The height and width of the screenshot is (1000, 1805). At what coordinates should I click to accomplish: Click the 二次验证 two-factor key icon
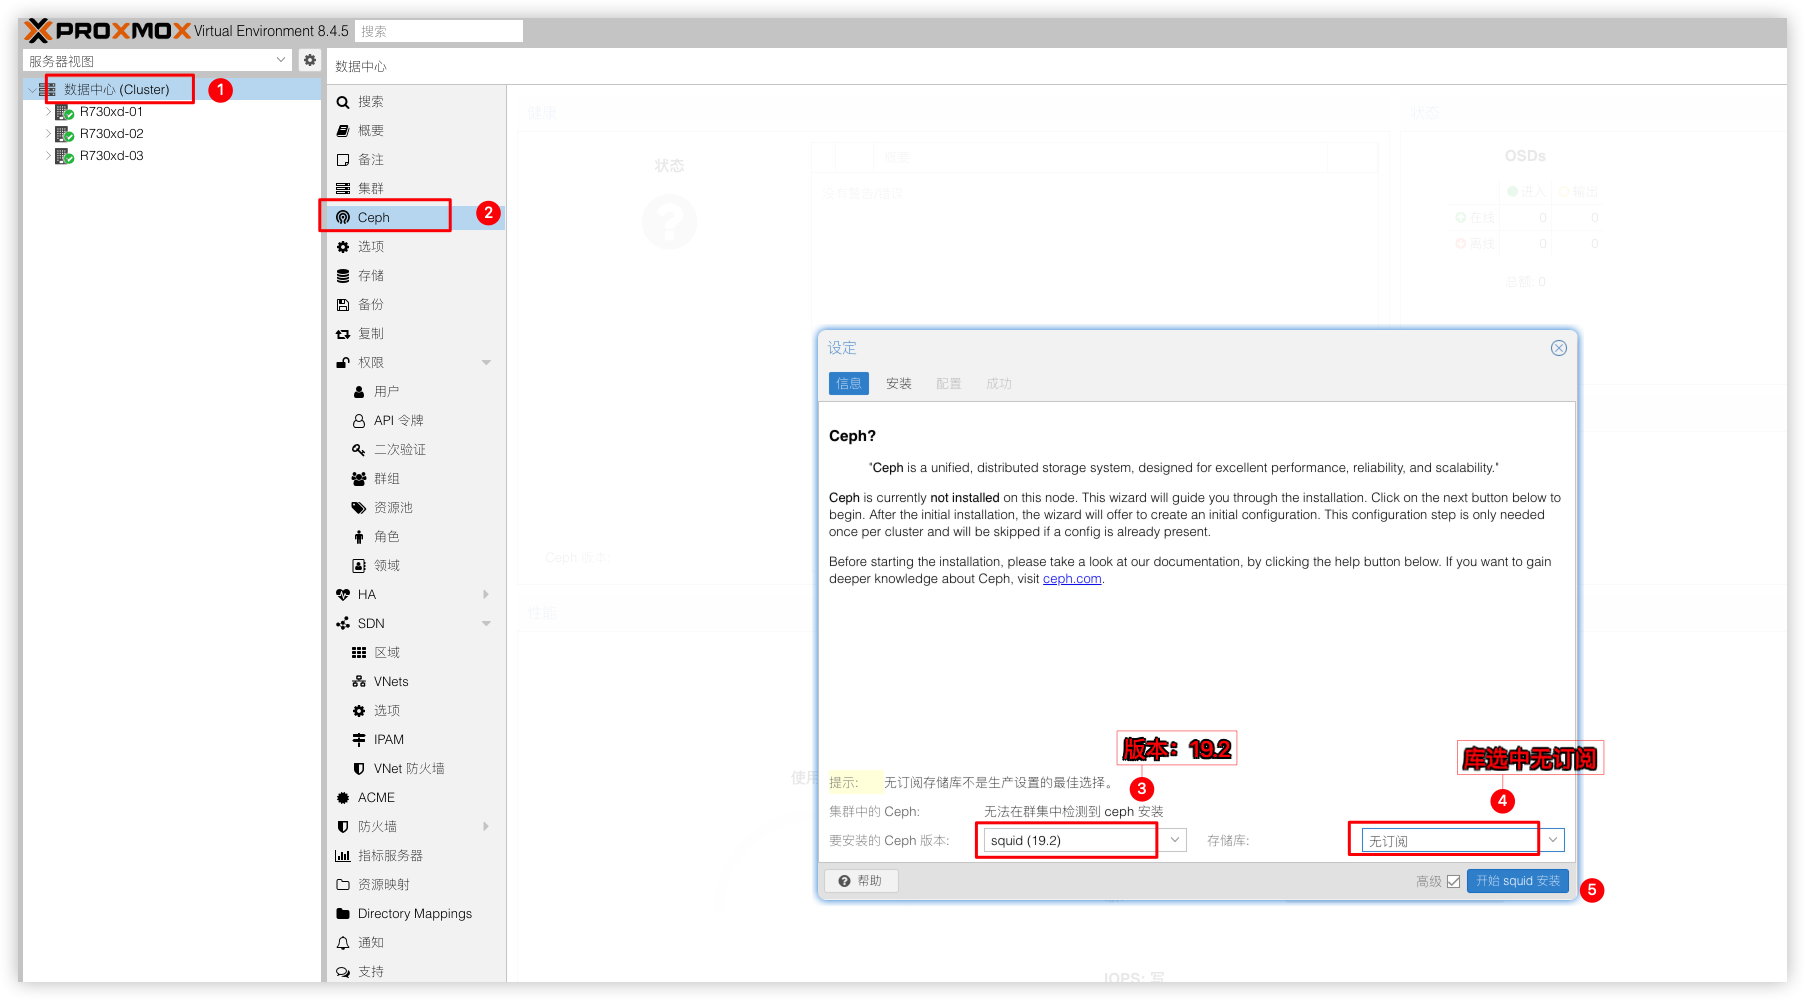point(359,450)
